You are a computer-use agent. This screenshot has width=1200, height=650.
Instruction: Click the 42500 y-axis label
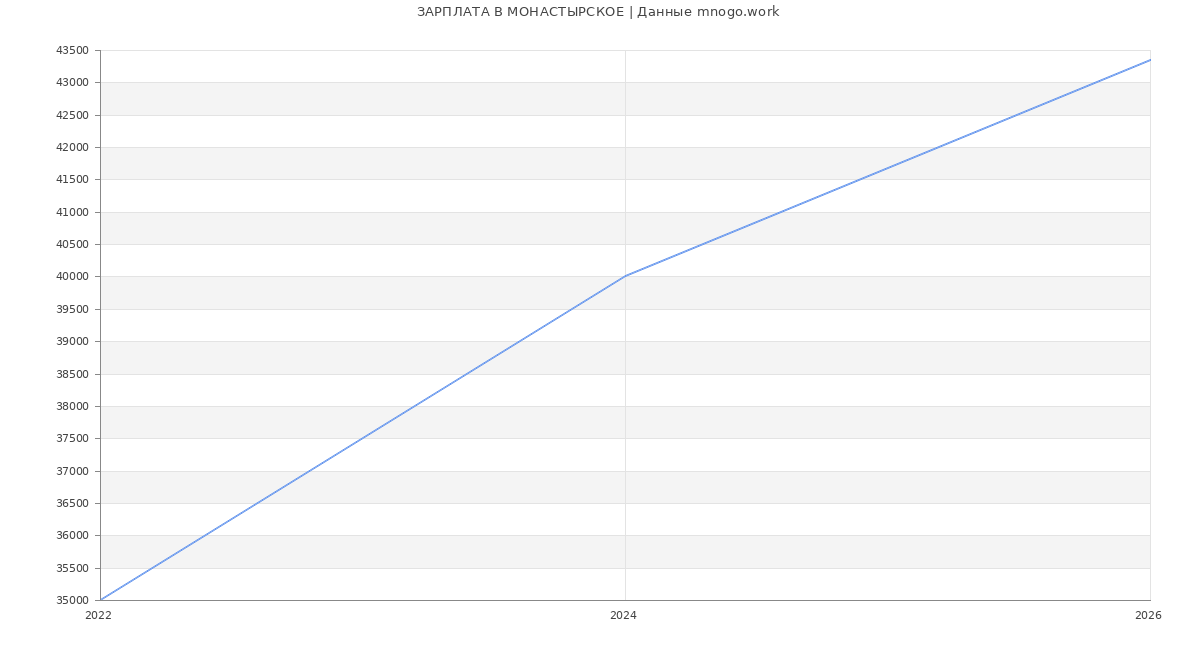point(72,115)
